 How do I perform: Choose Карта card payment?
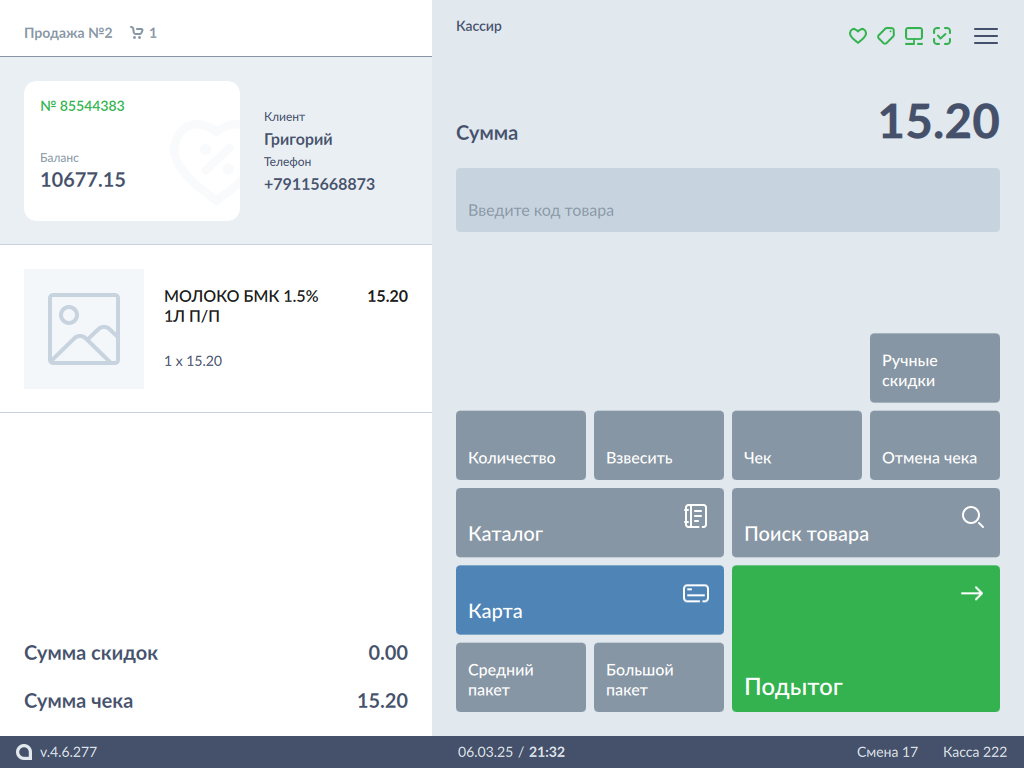pyautogui.click(x=590, y=600)
